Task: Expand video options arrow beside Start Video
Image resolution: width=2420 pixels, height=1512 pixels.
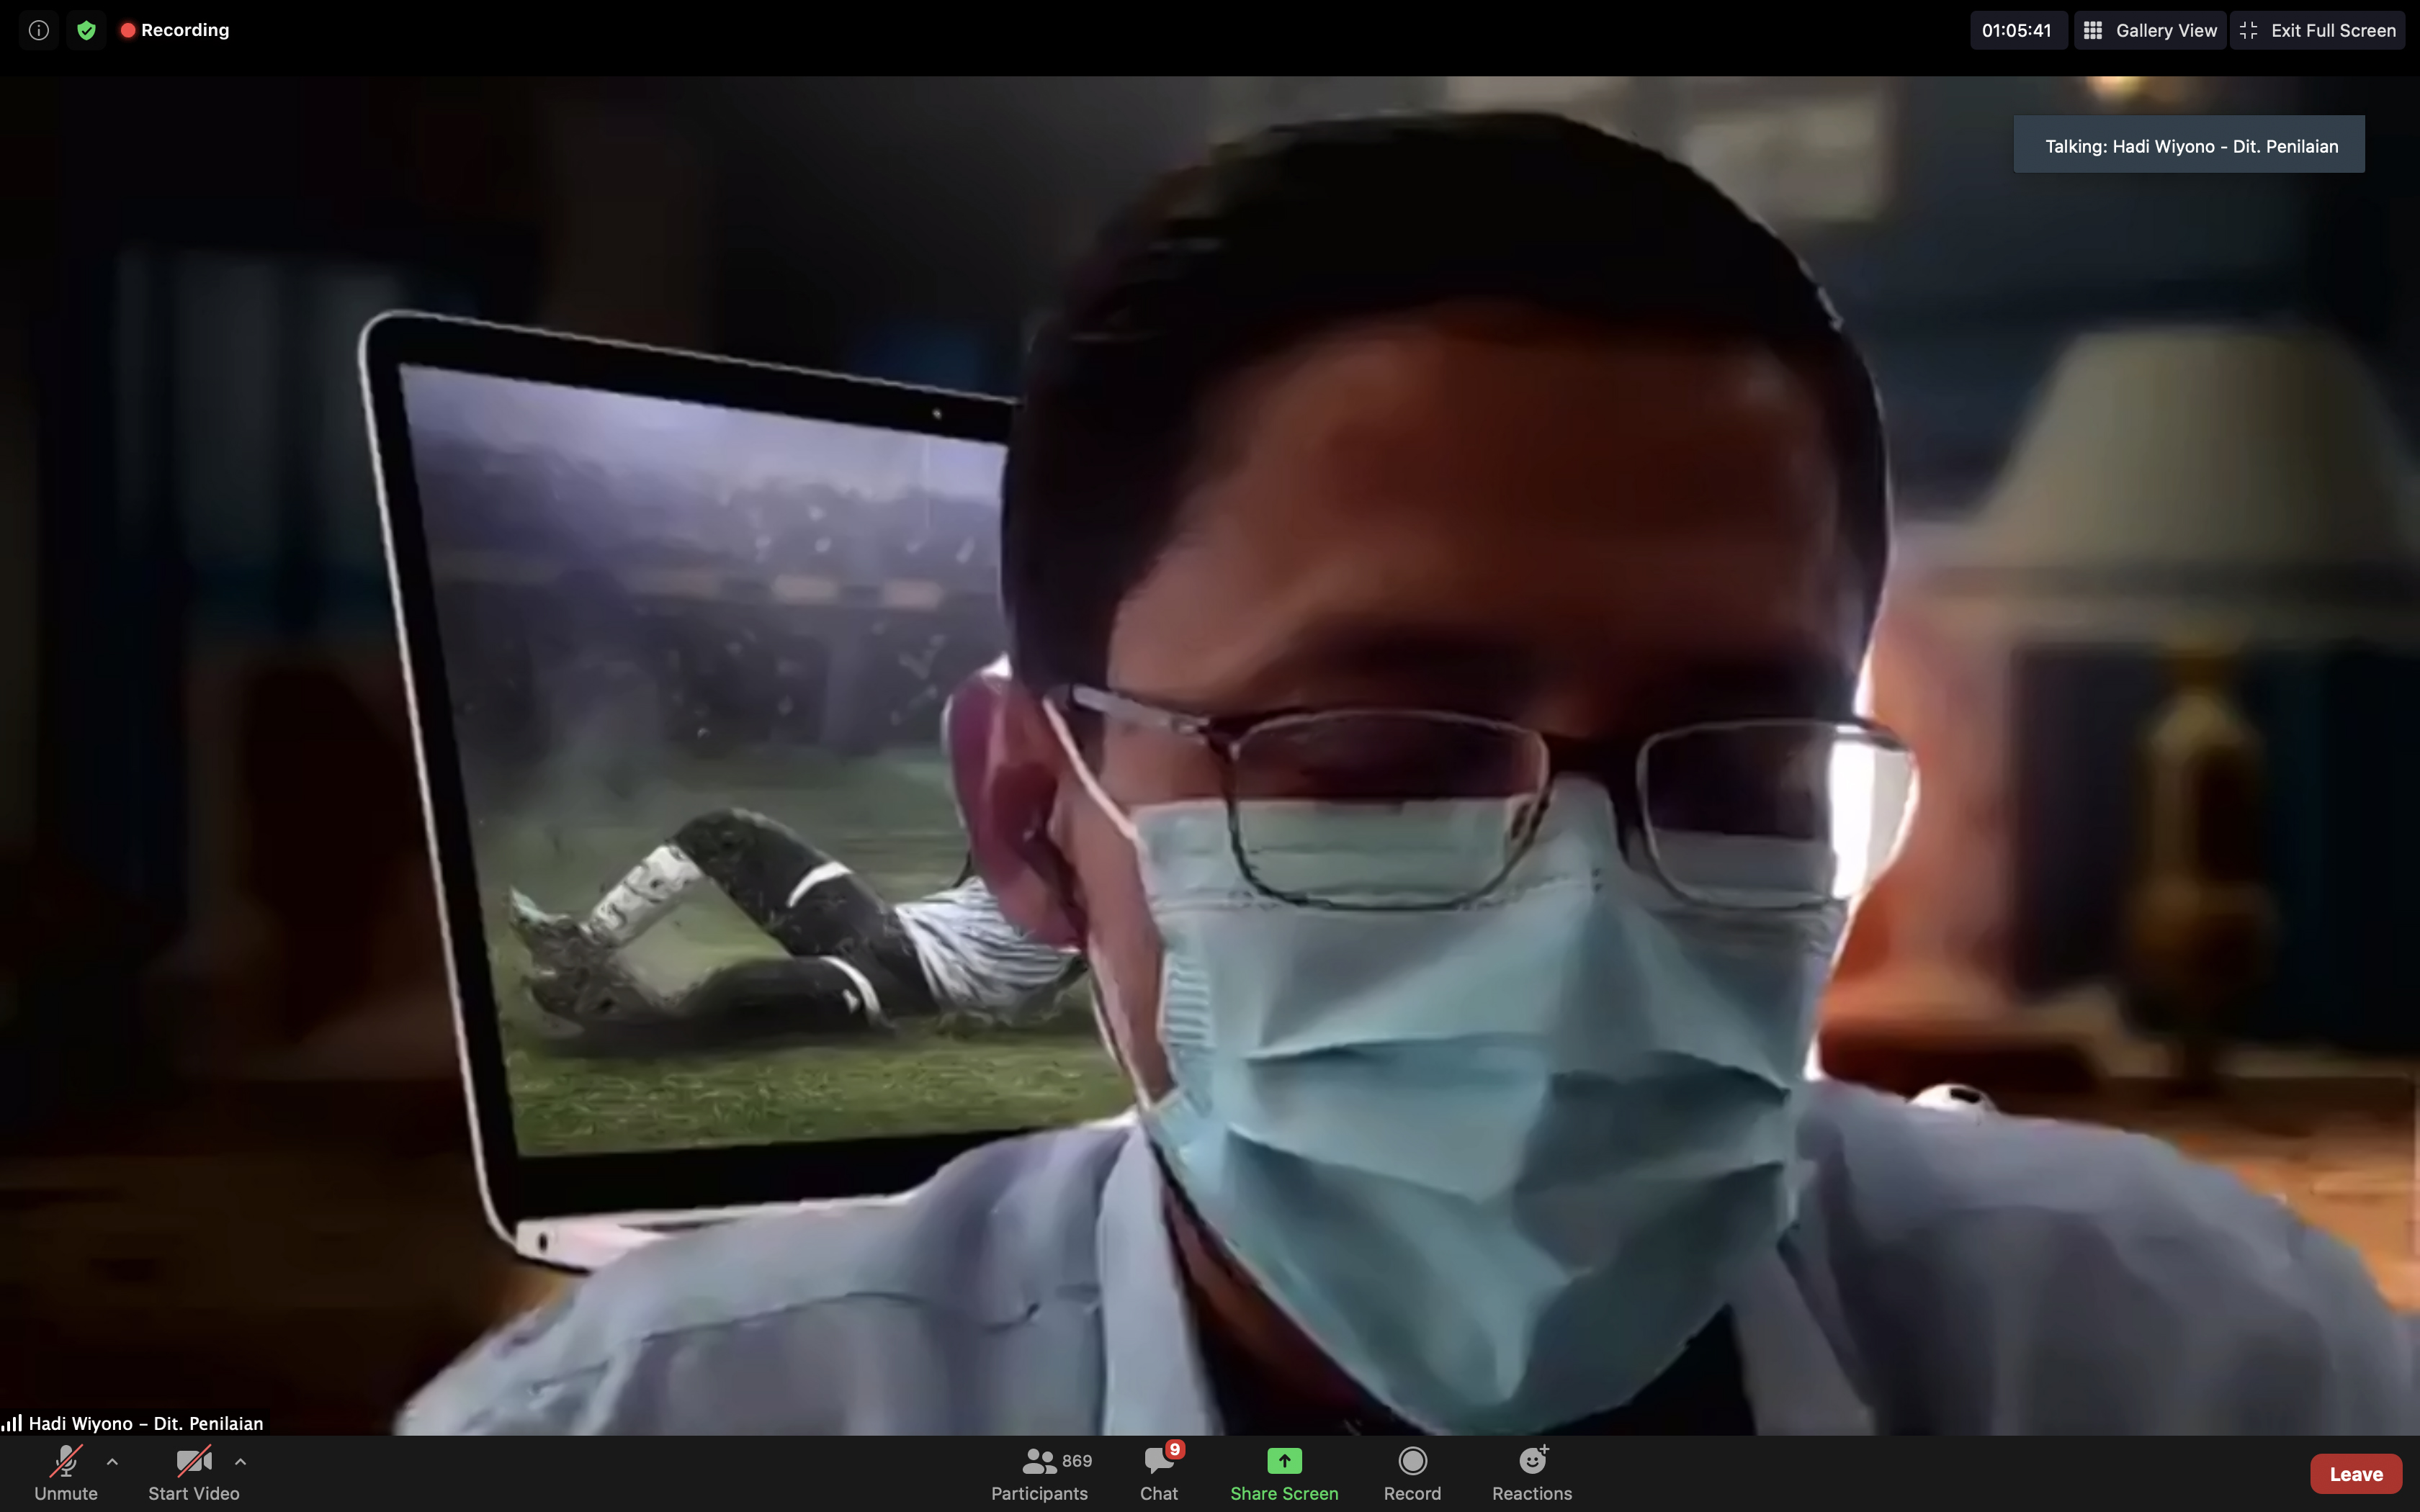Action: (x=240, y=1461)
